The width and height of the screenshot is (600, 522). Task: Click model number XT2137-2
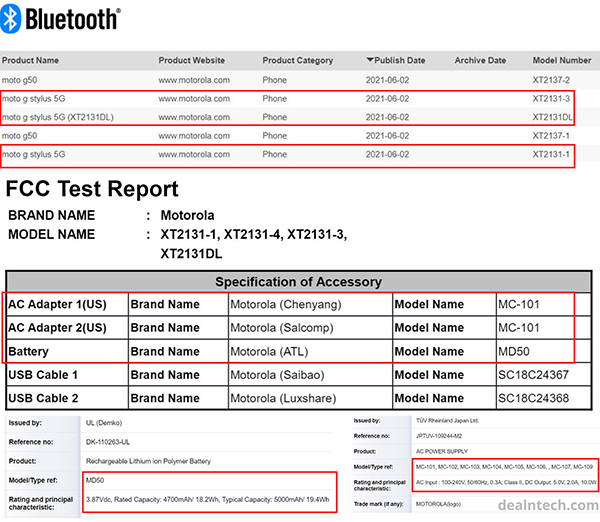point(551,80)
